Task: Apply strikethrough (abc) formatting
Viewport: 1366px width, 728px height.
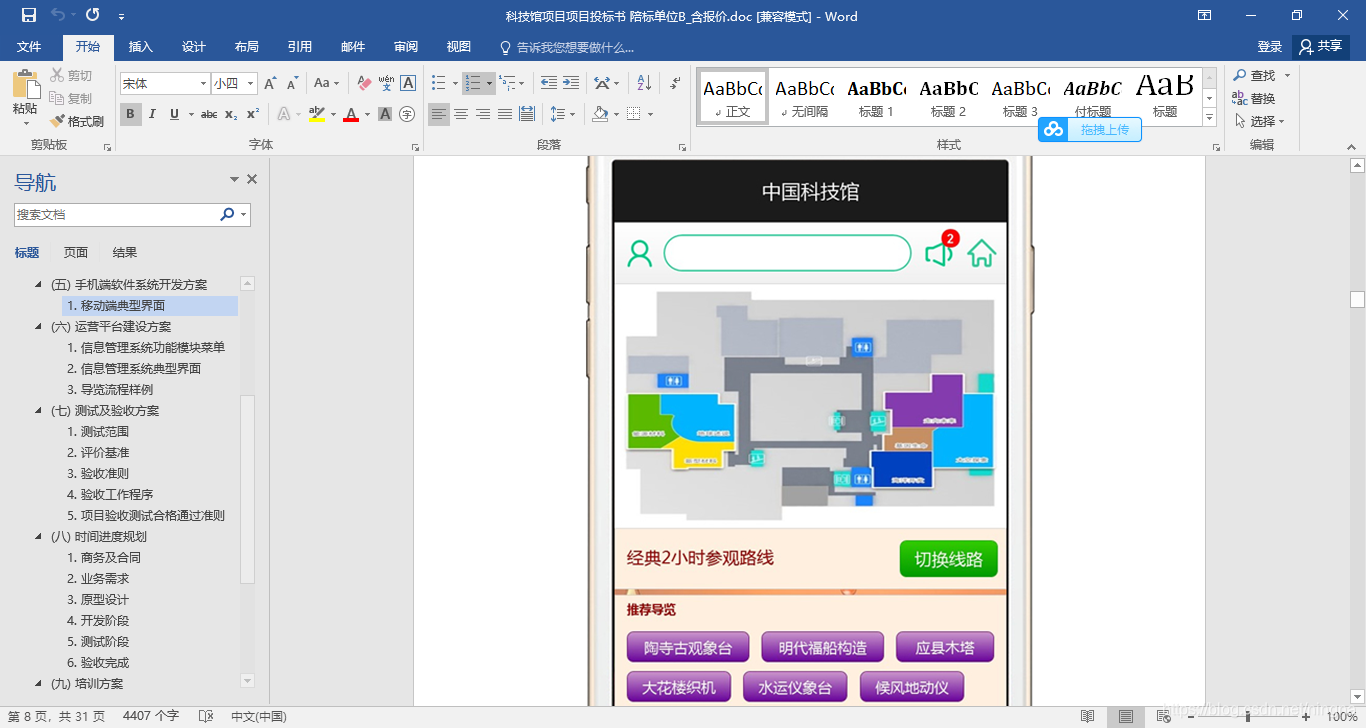Action: (x=209, y=115)
